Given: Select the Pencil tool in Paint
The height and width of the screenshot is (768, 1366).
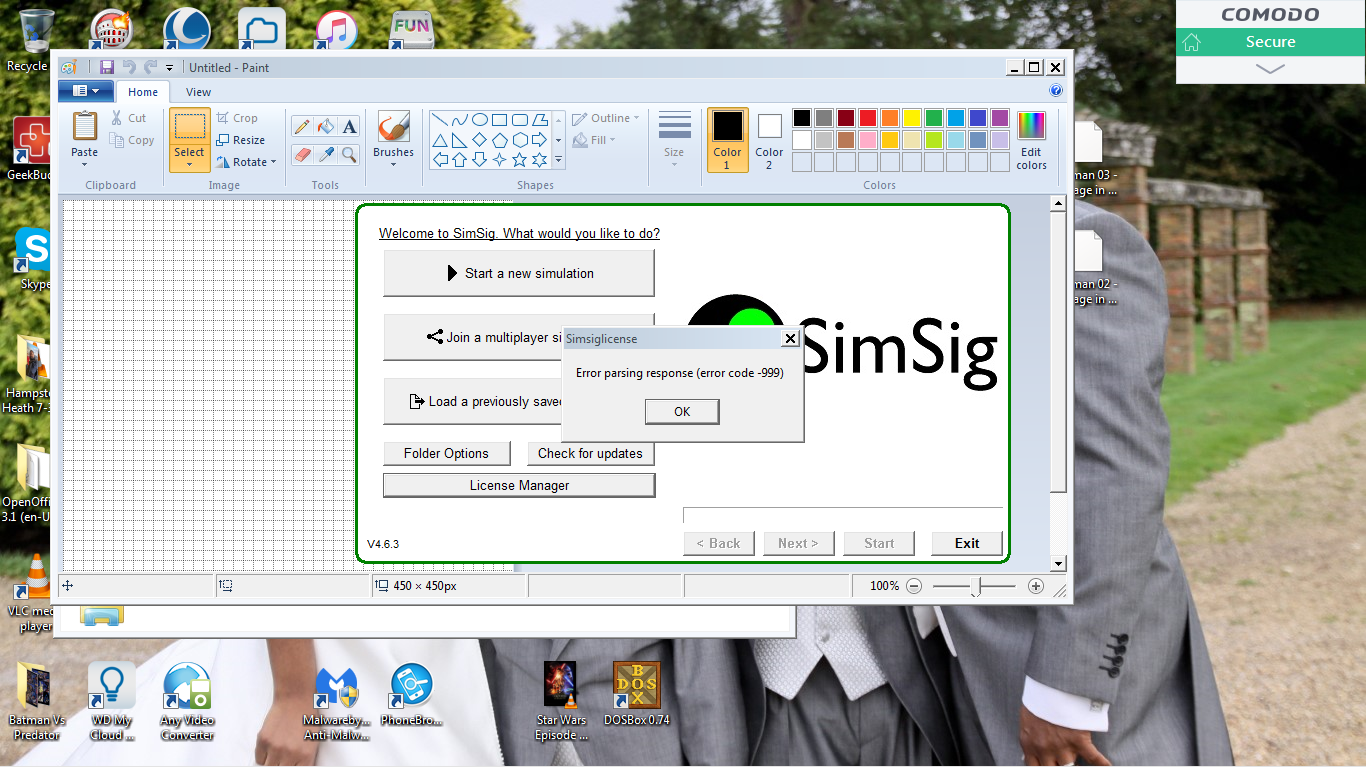Looking at the screenshot, I should 301,126.
